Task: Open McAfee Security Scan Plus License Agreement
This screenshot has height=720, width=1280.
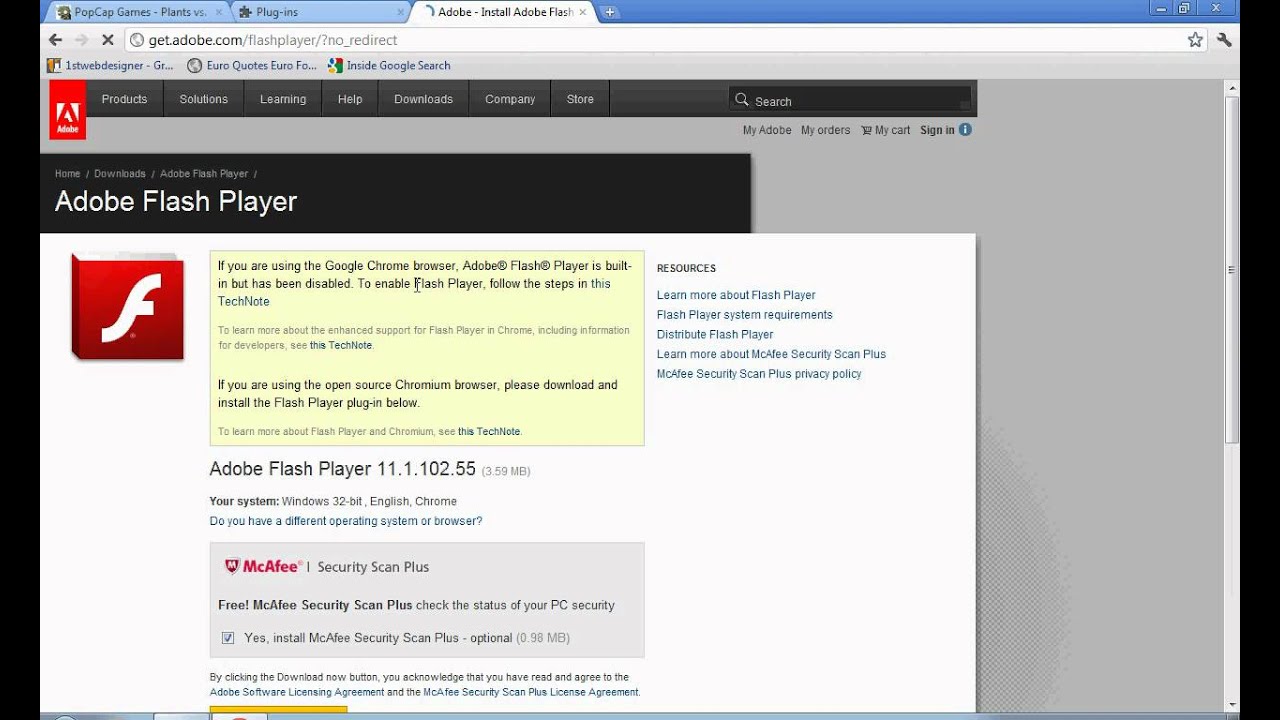Action: (x=530, y=692)
